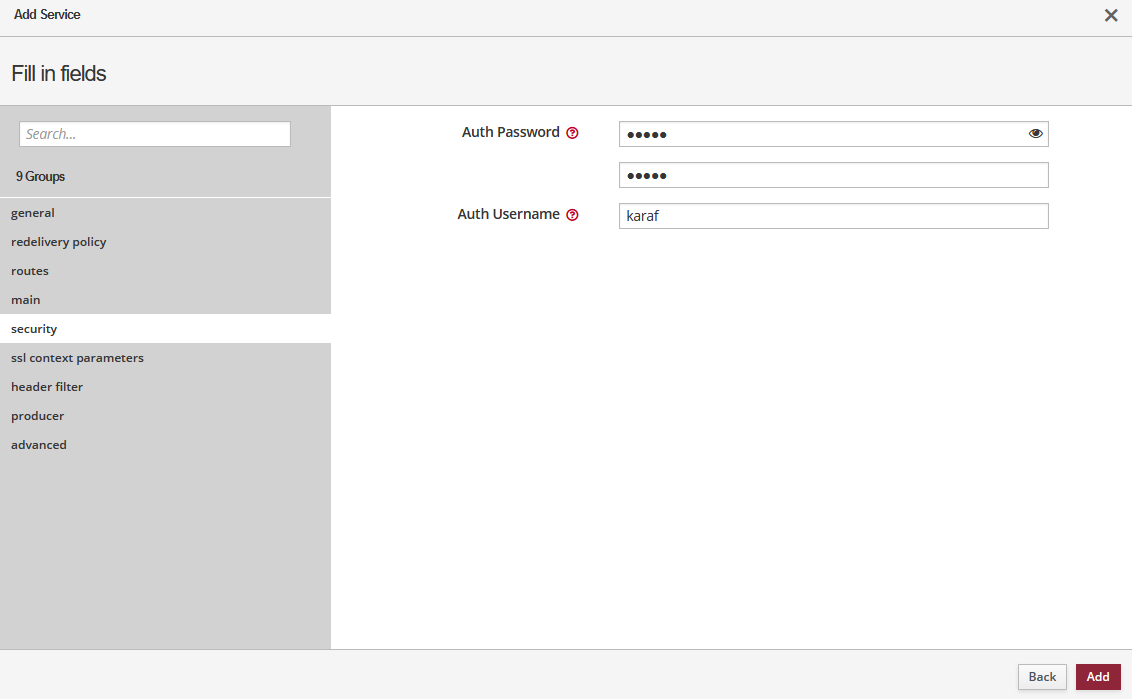Click into the Auth Password field
1132x699 pixels.
coord(820,134)
